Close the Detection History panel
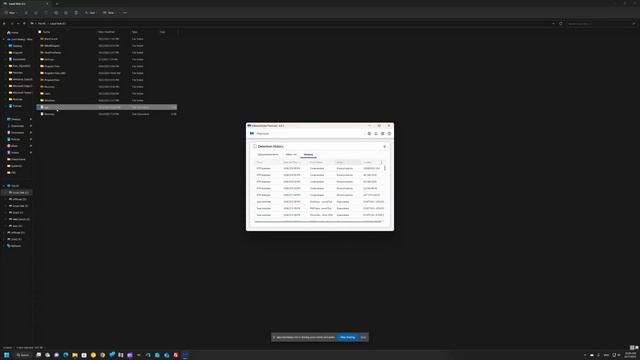Image resolution: width=640 pixels, height=360 pixels. (384, 147)
